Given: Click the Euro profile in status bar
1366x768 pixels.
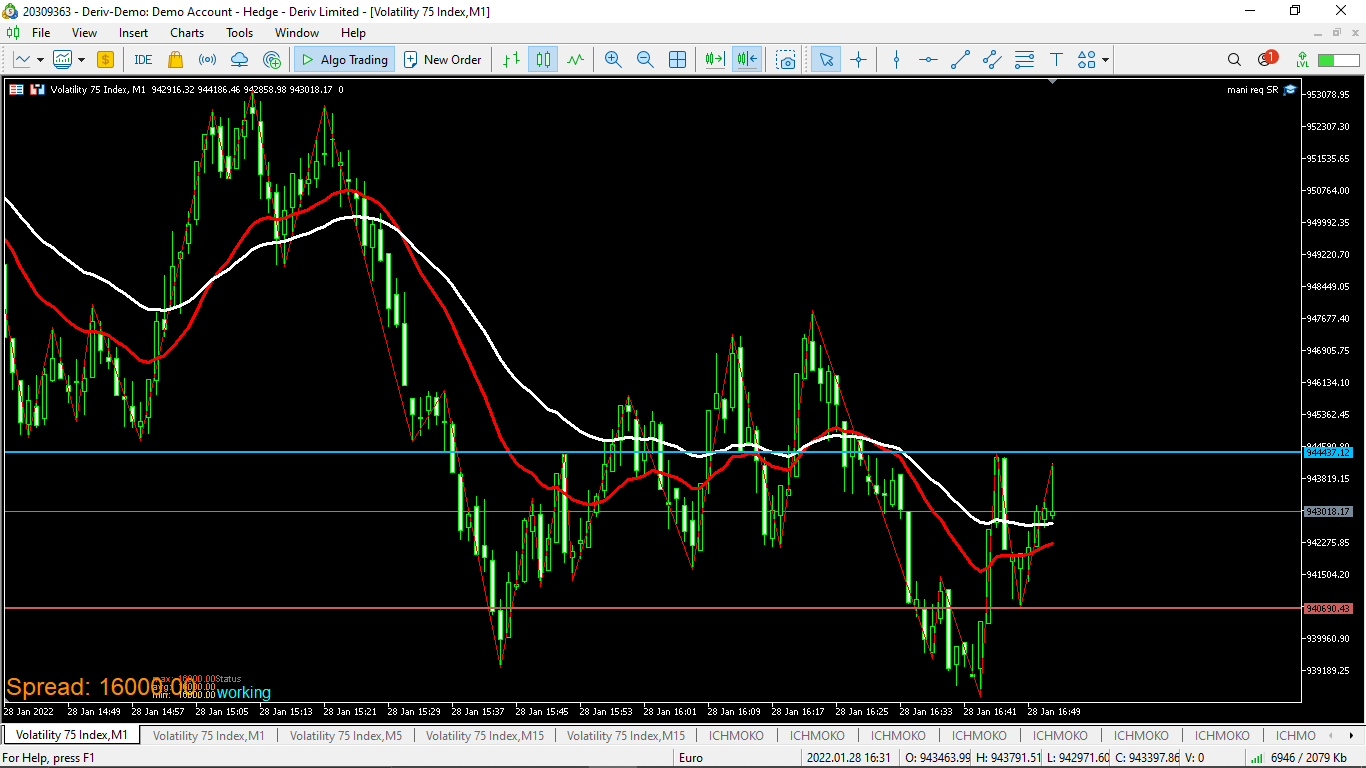Looking at the screenshot, I should (x=691, y=758).
